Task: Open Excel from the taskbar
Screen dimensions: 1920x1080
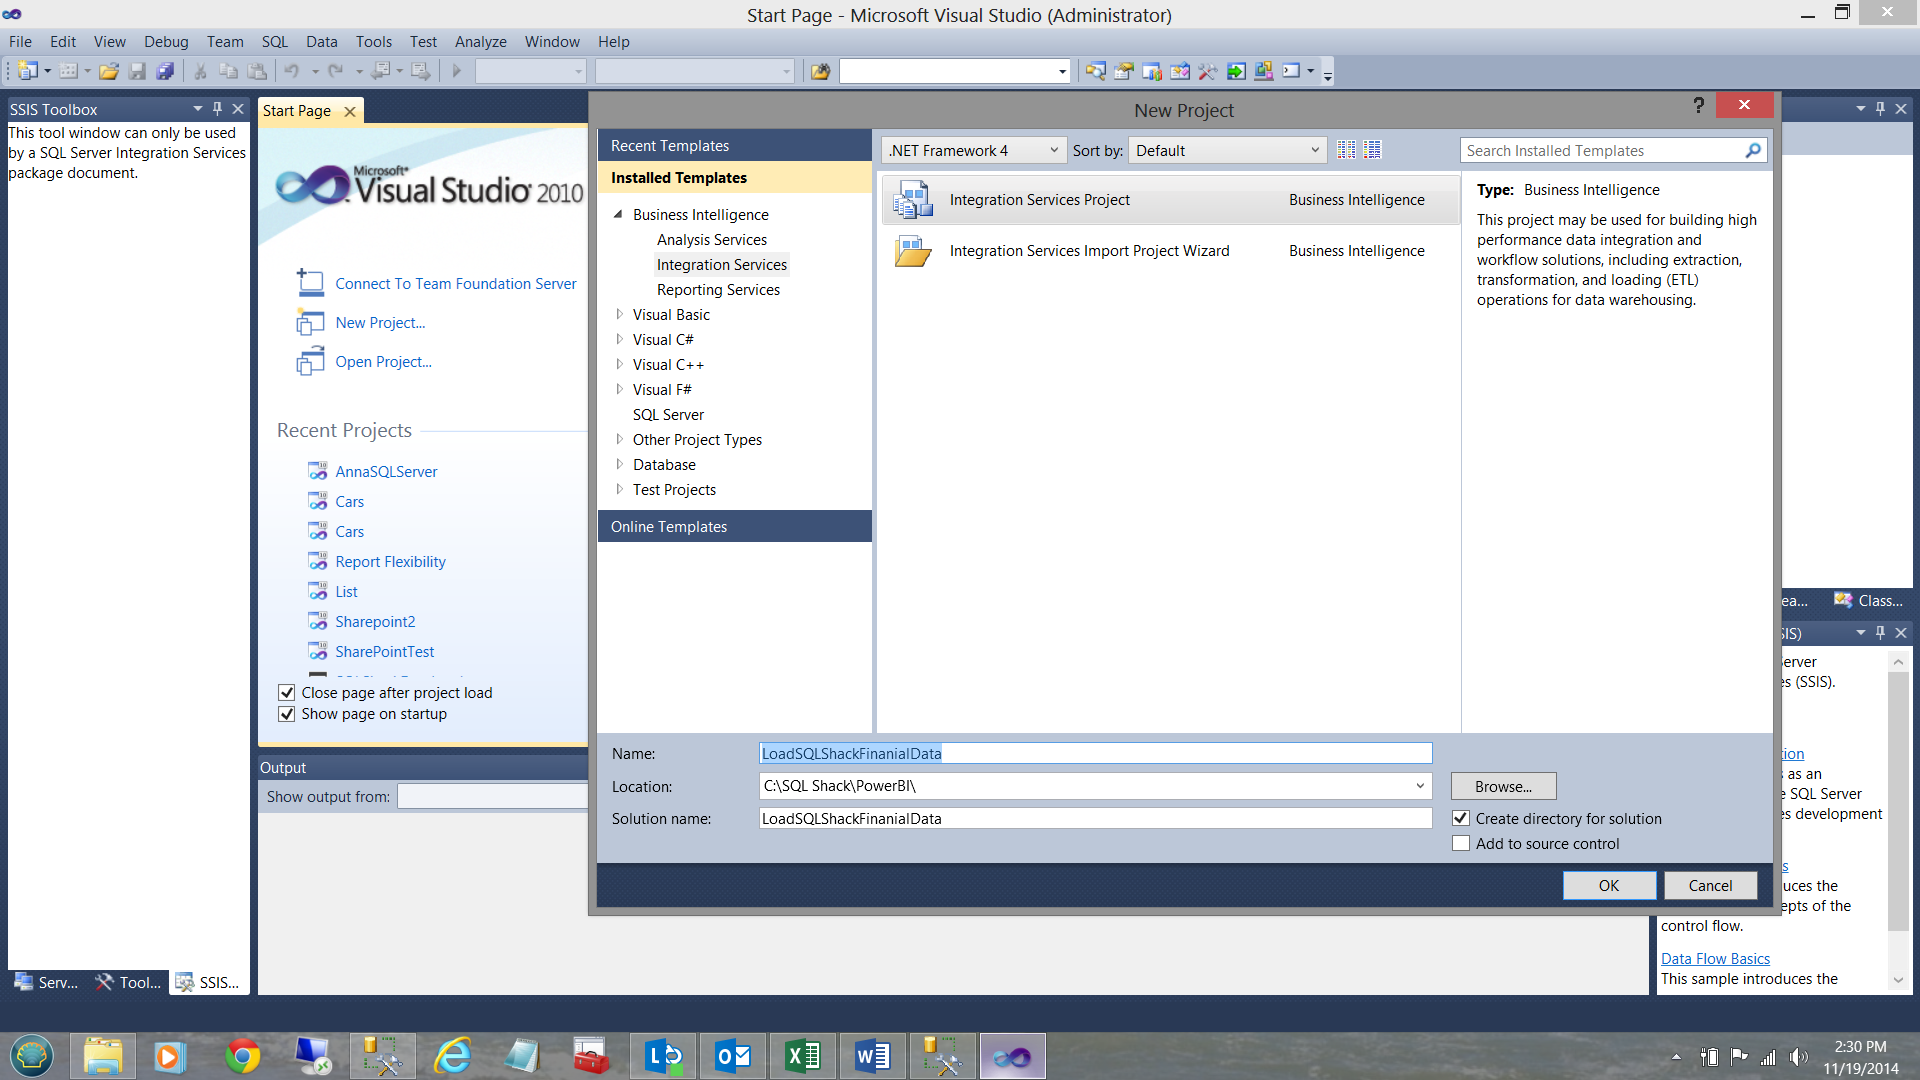Action: point(802,1056)
